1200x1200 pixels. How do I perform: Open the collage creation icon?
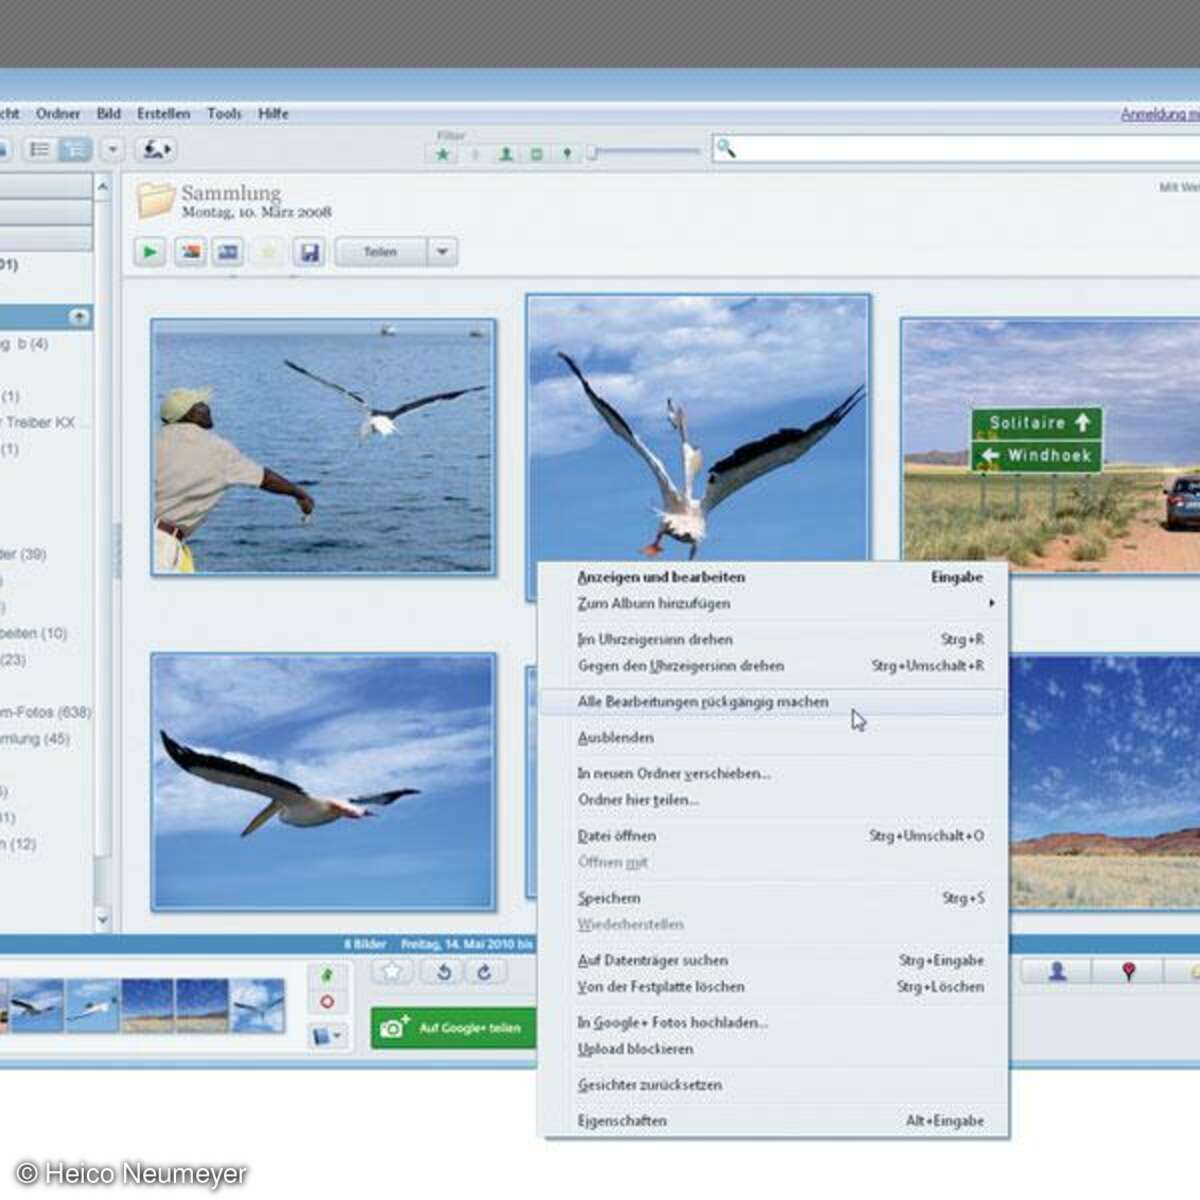coord(190,251)
